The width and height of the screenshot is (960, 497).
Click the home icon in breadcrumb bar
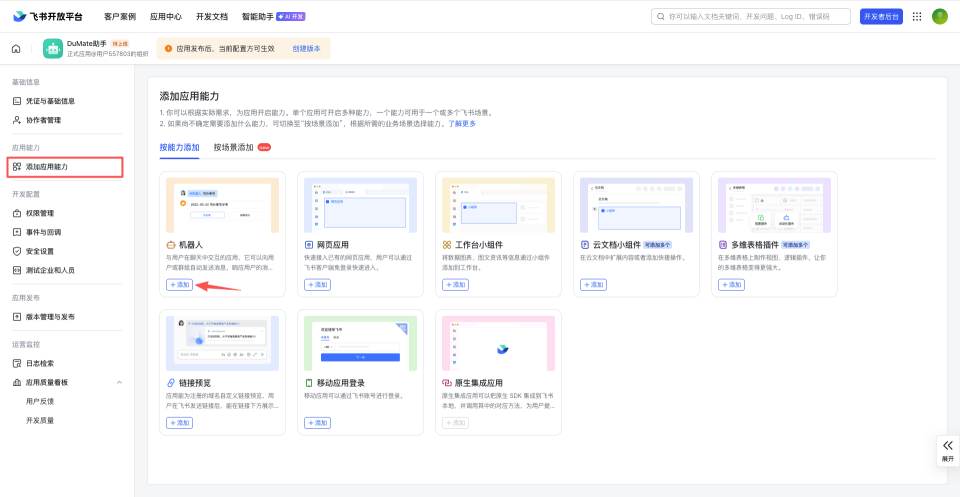coord(16,48)
